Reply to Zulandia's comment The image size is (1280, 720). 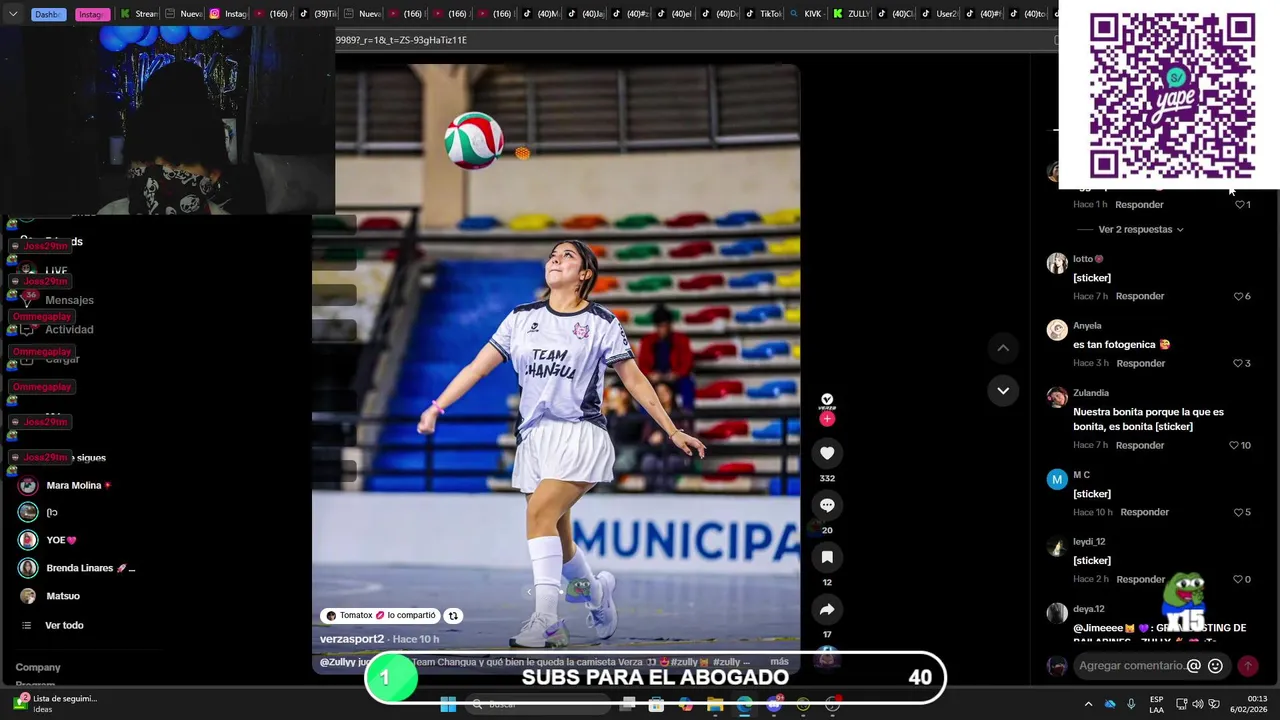(1140, 445)
